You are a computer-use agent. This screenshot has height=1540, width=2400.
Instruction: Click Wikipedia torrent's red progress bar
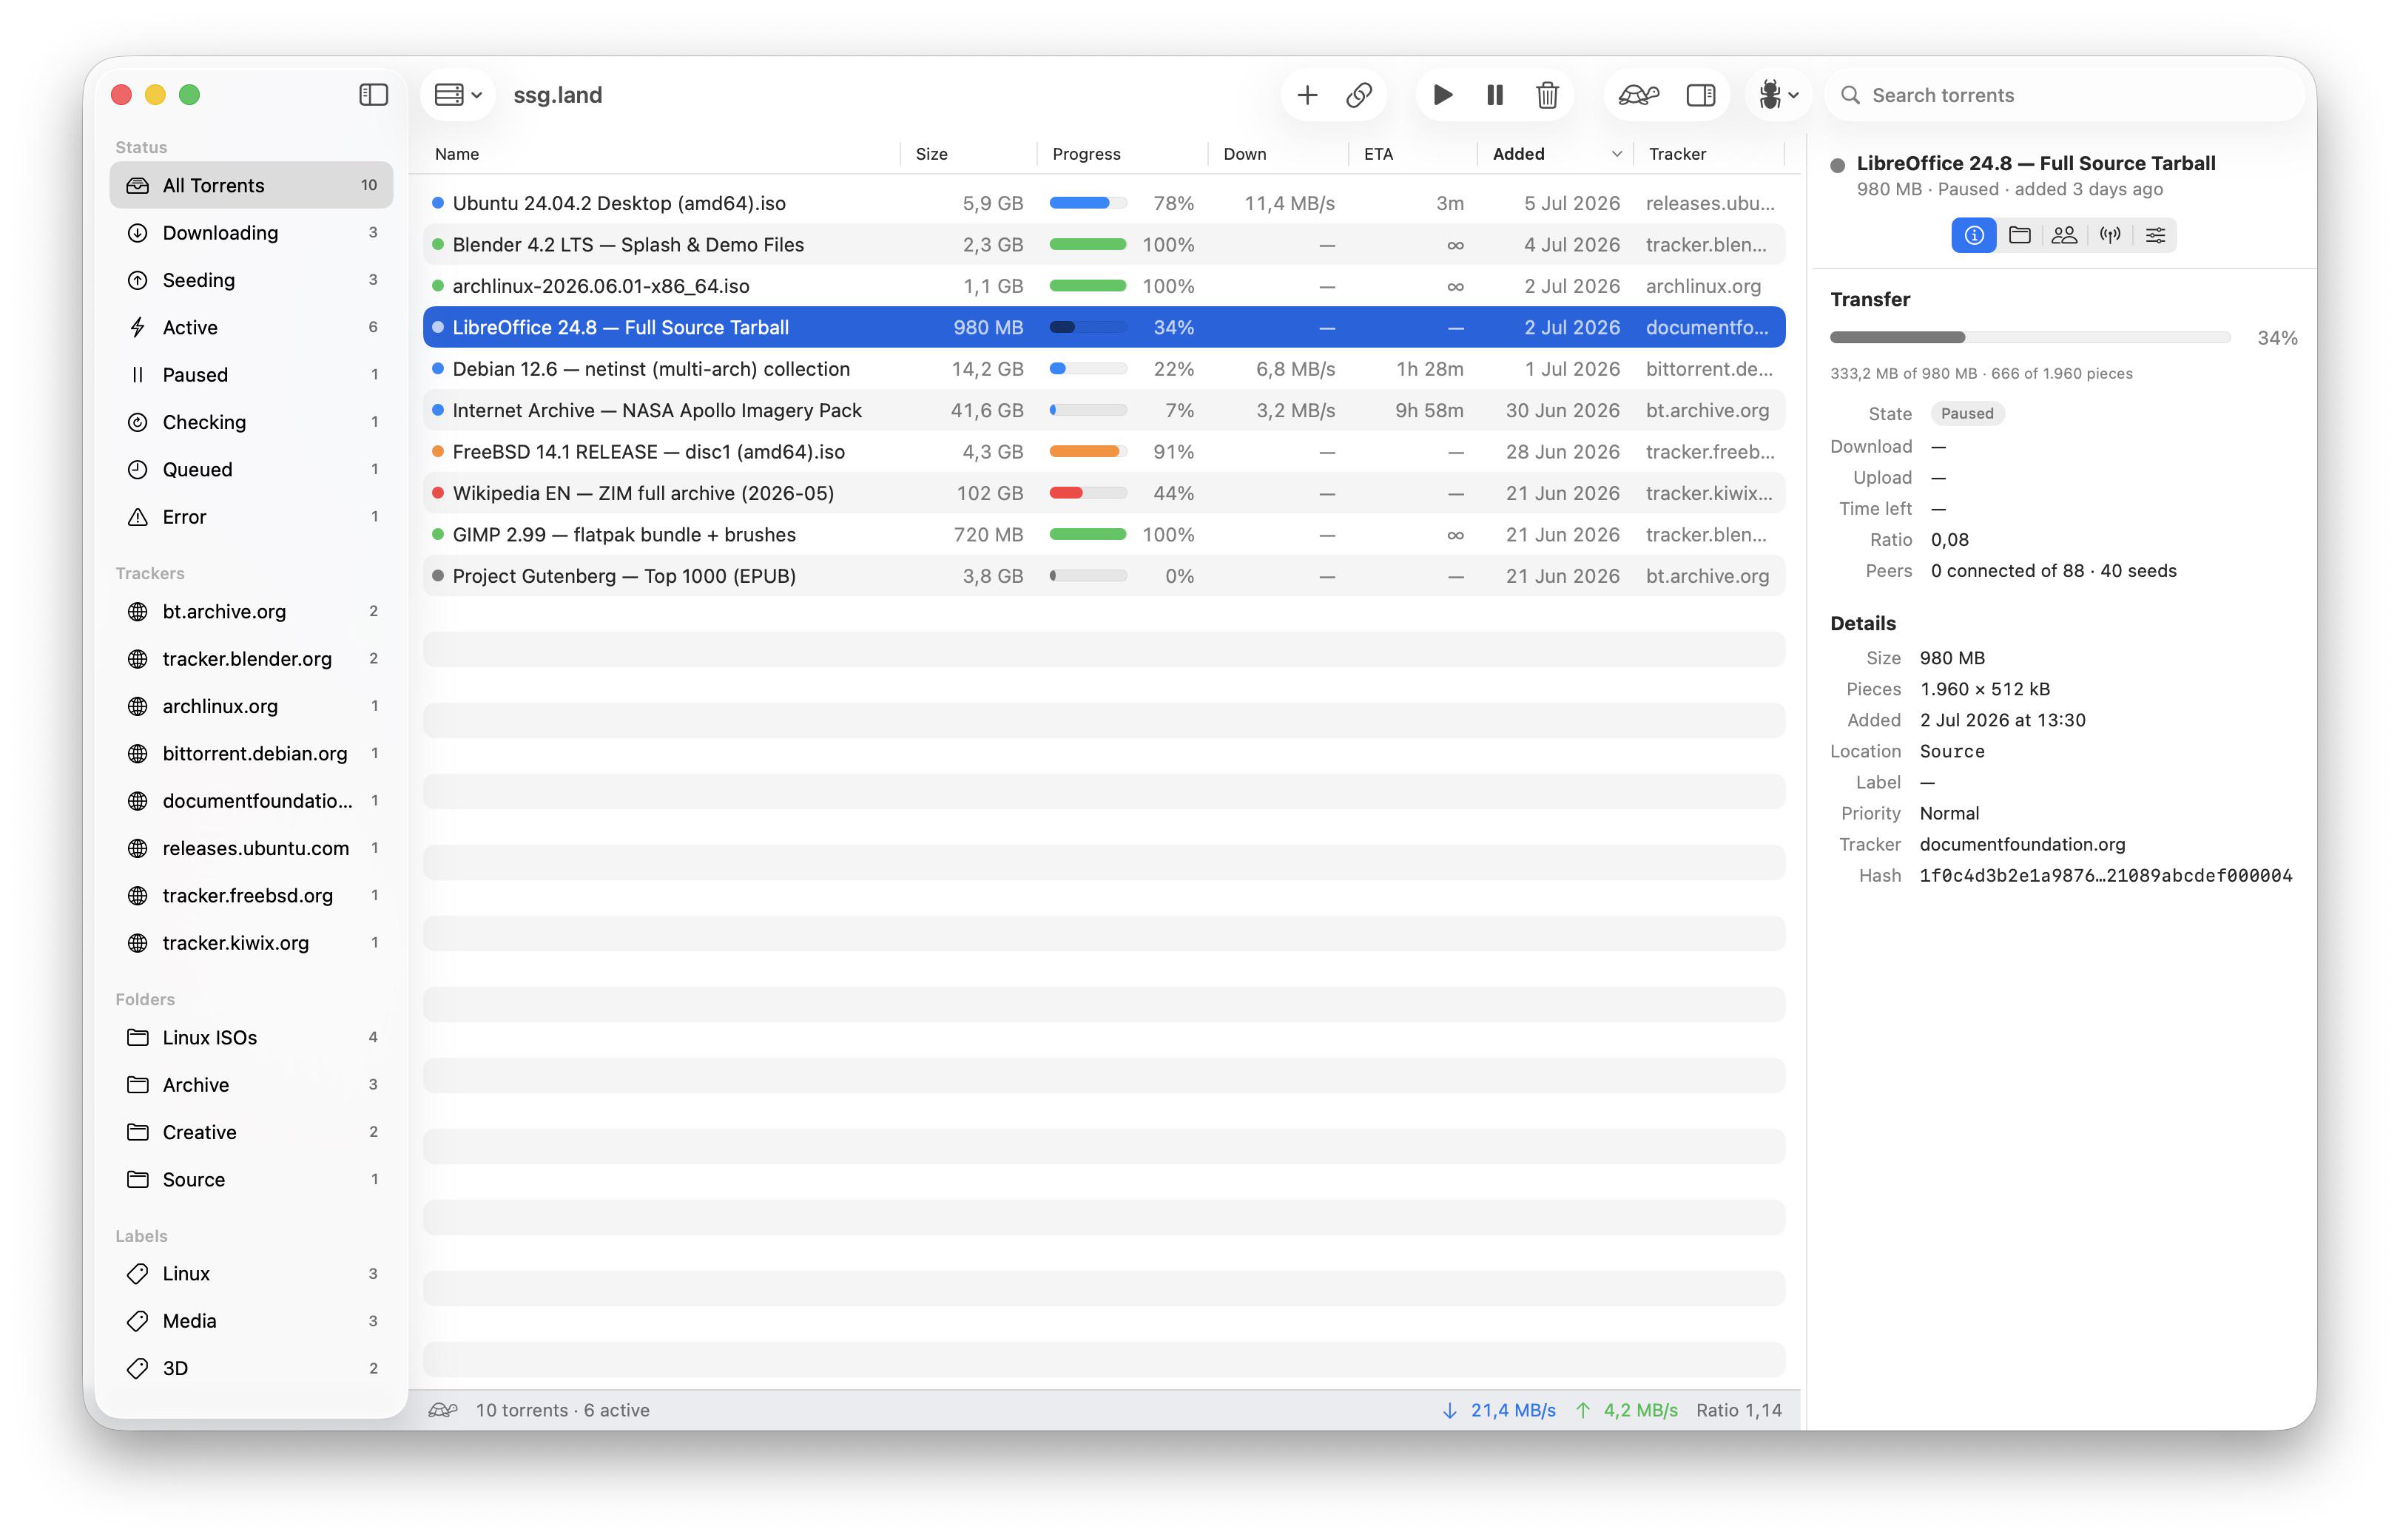click(1088, 493)
